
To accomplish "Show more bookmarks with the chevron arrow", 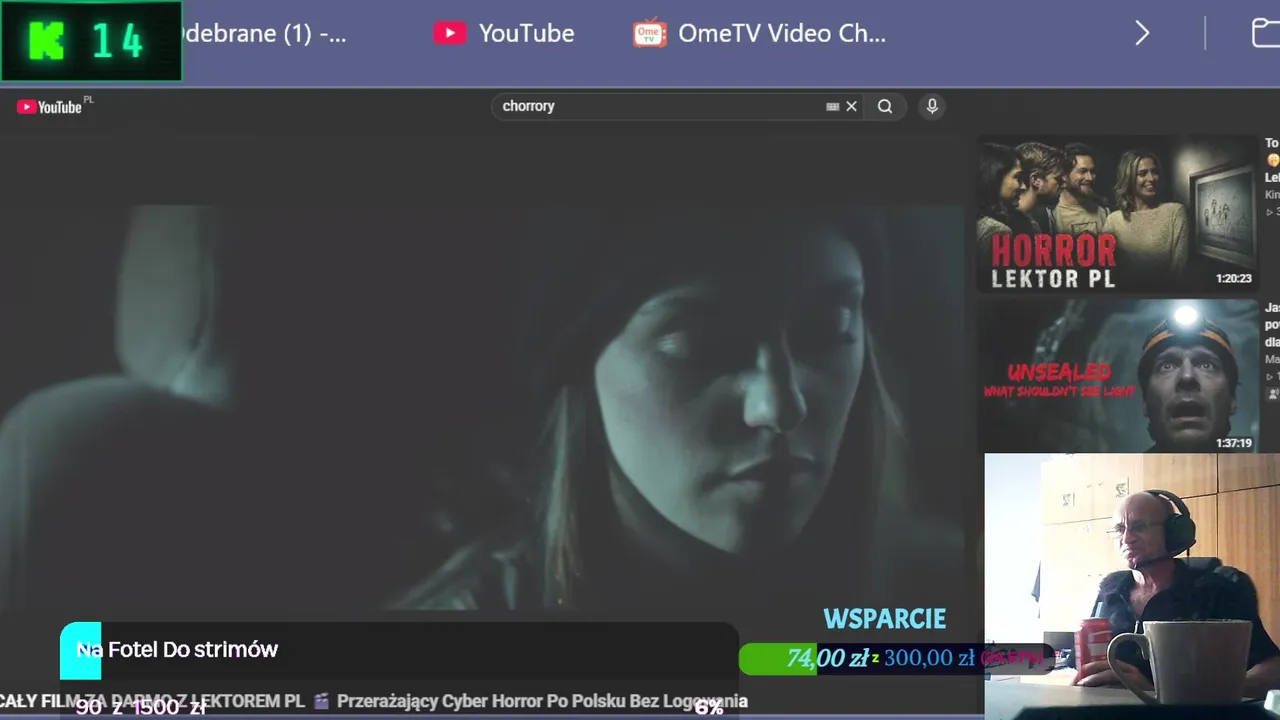I will [1142, 33].
